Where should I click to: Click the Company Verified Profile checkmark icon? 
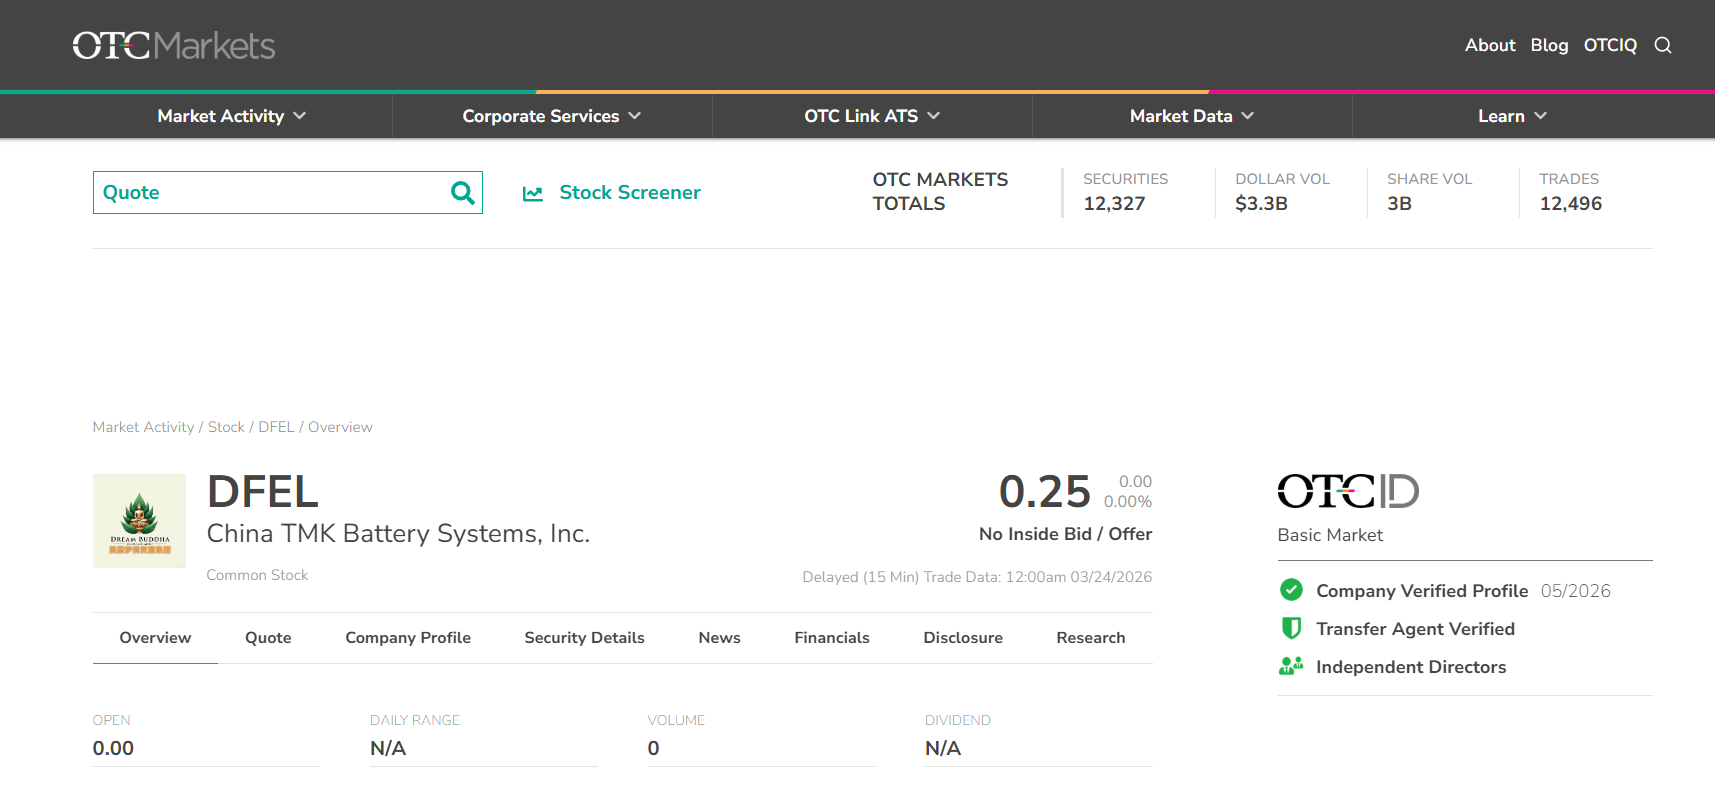(x=1291, y=590)
